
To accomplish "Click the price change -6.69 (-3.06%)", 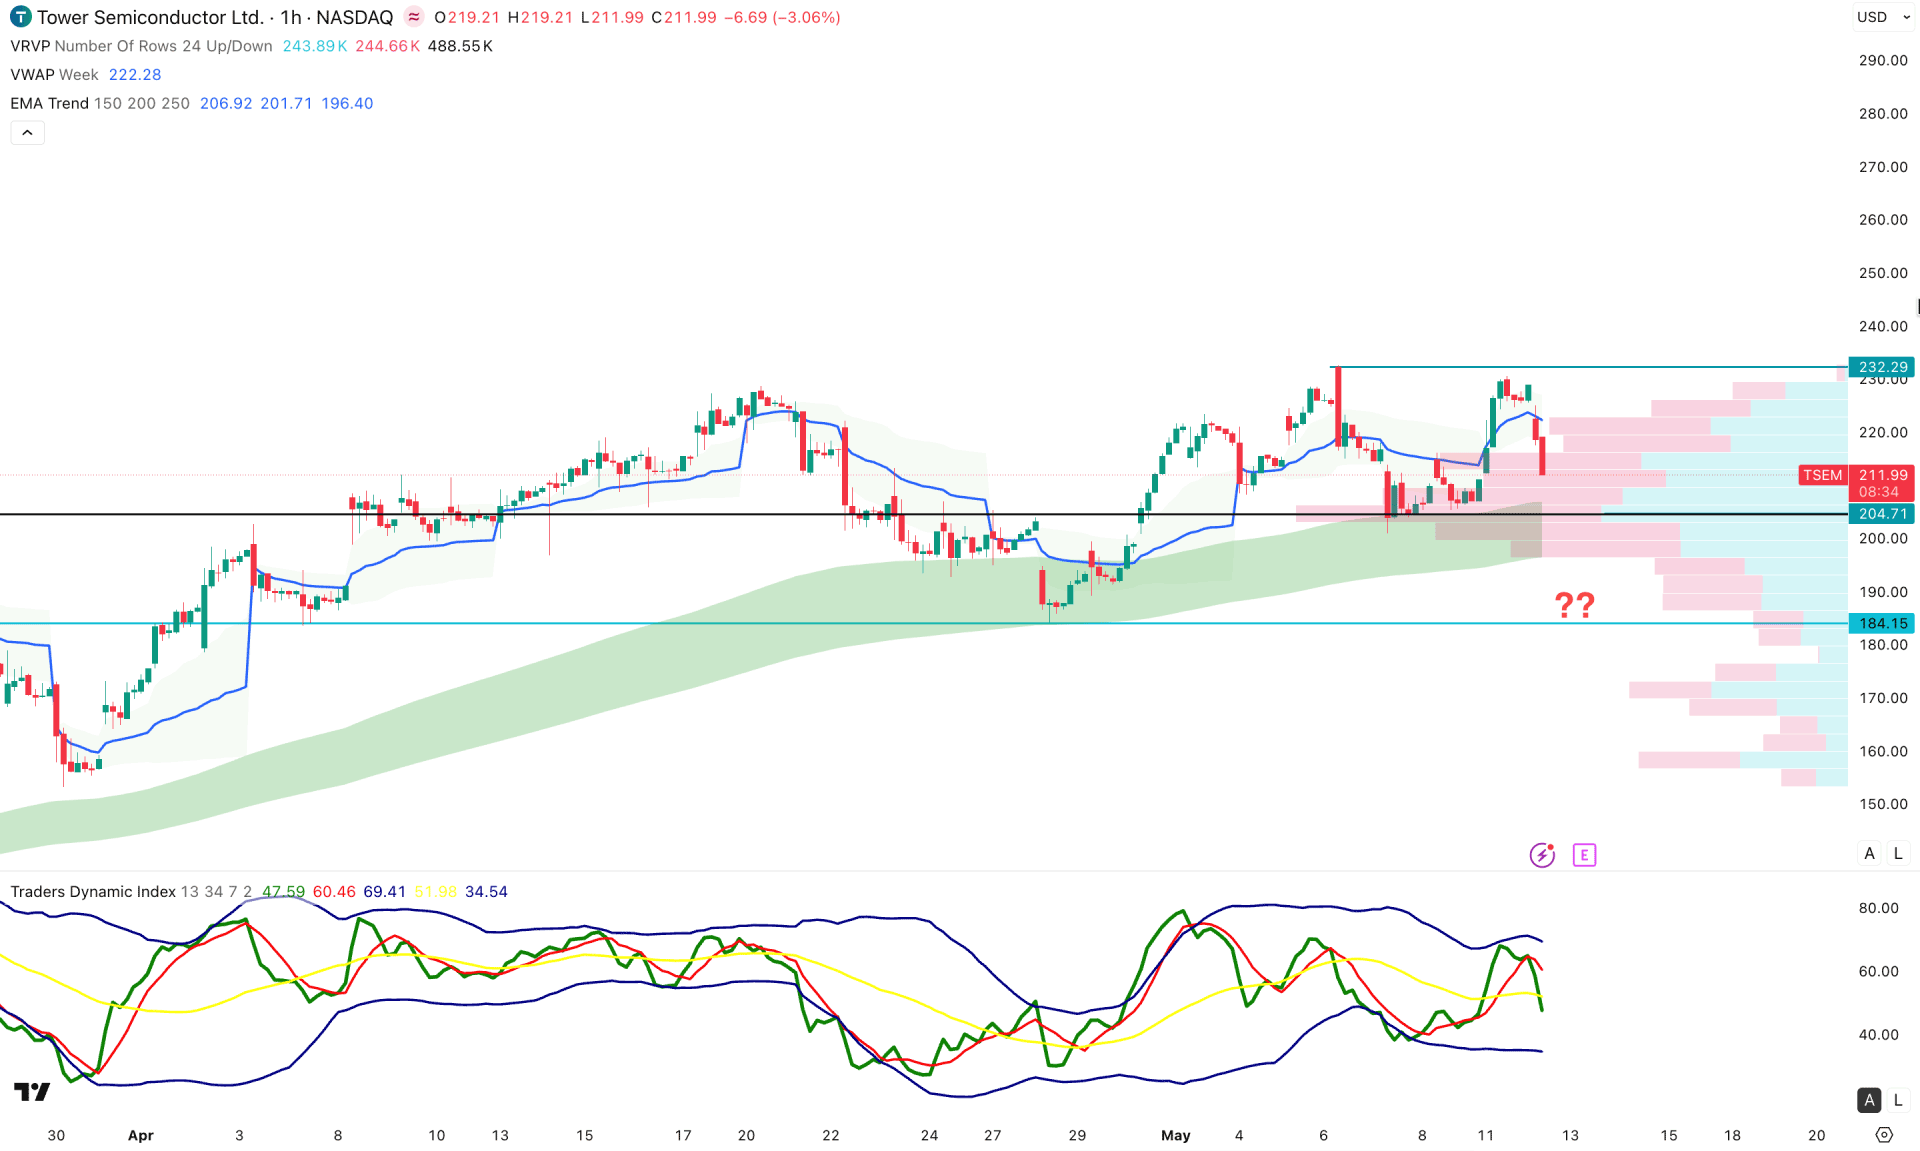I will tap(782, 17).
